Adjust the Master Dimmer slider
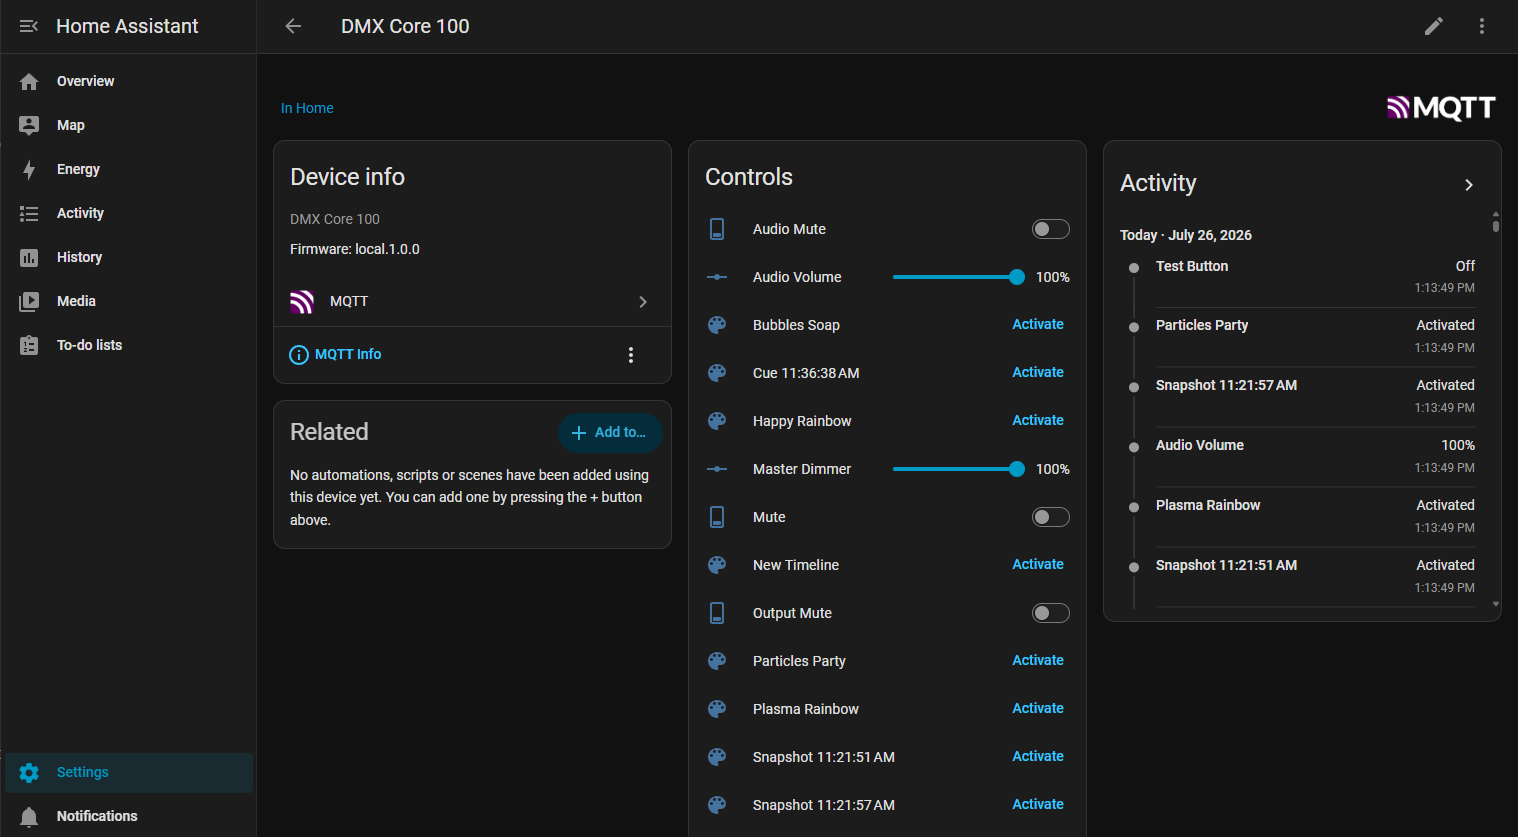 pyautogui.click(x=958, y=469)
